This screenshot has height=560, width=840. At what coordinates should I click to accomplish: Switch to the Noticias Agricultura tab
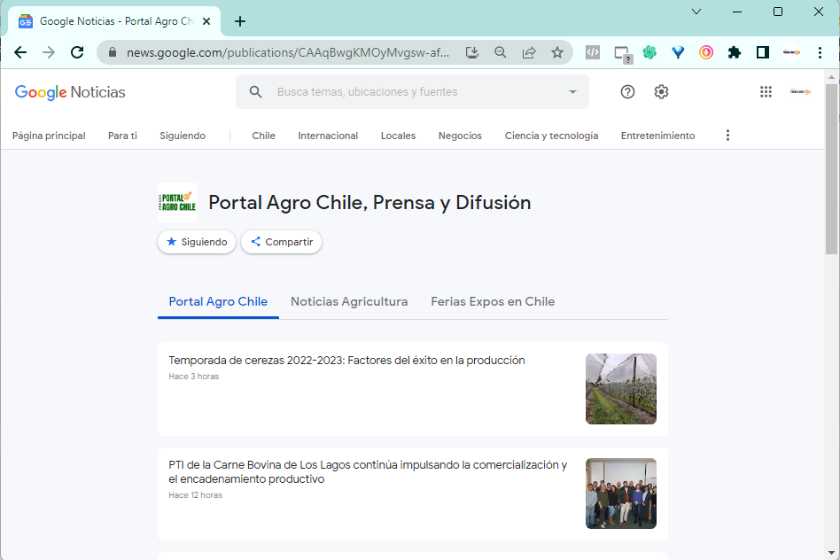[x=349, y=301]
